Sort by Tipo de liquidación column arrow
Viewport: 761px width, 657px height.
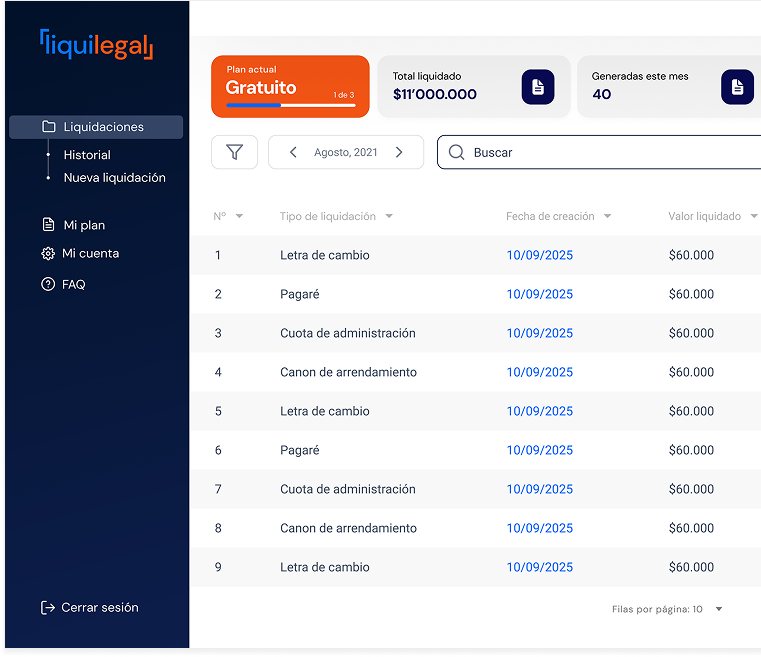(389, 216)
